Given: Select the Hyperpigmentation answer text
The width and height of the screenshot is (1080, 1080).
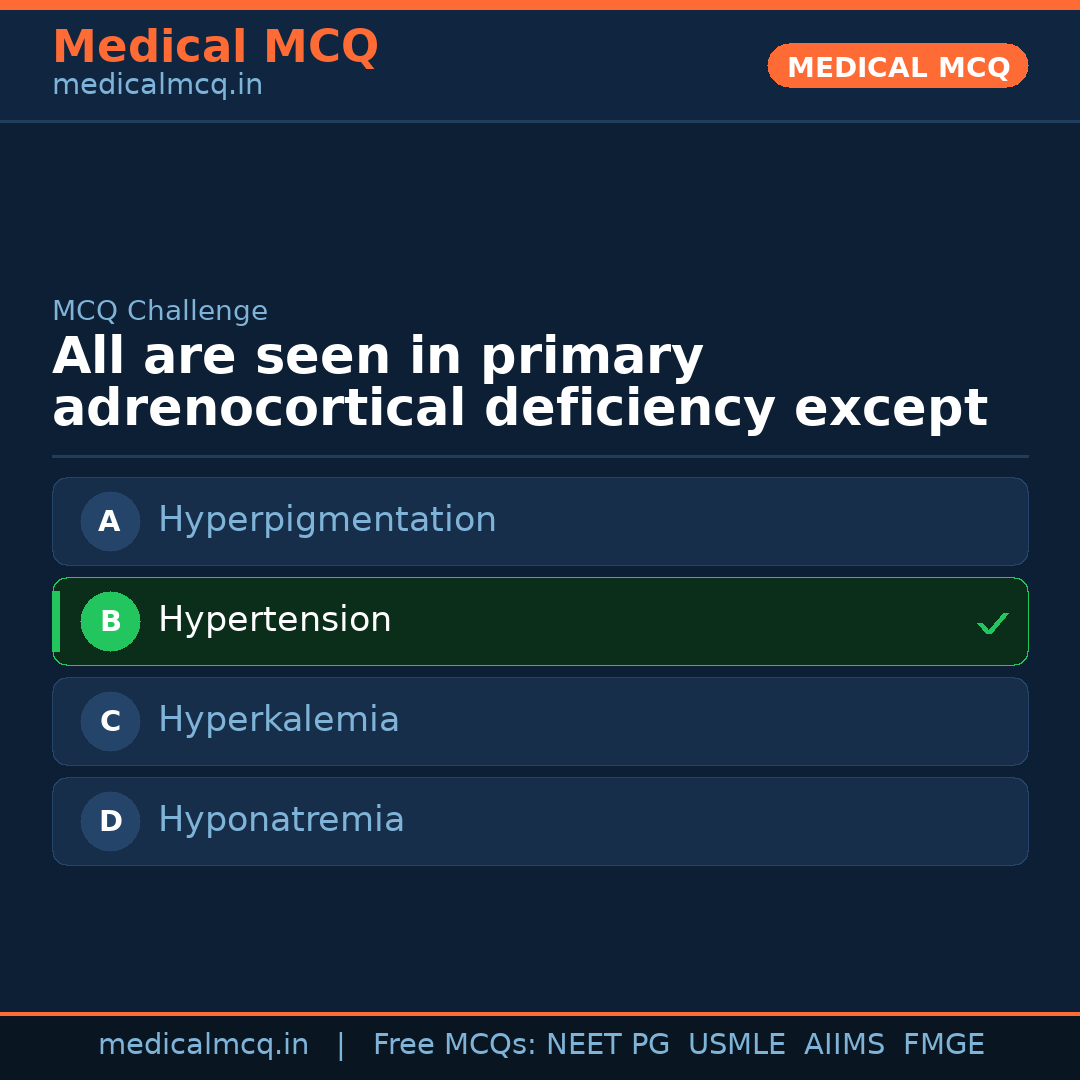Looking at the screenshot, I should pyautogui.click(x=327, y=520).
